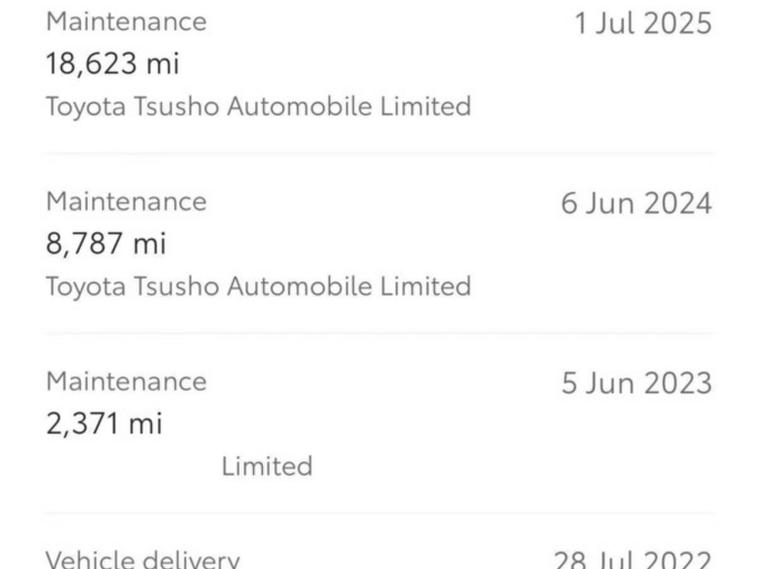The image size is (759, 569).
Task: Tap the 5 Jun 2023 date
Action: [636, 384]
